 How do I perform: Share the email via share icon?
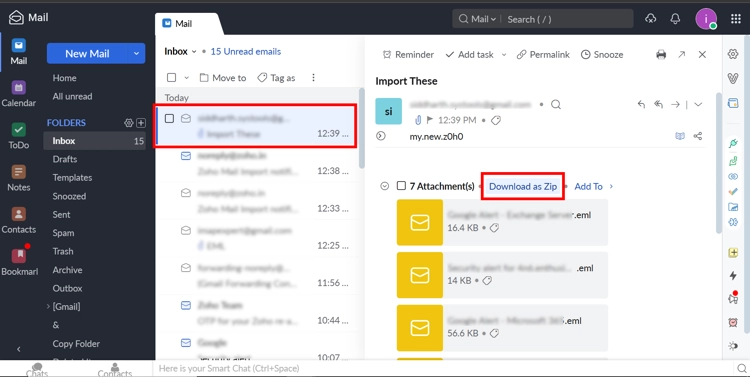click(x=698, y=136)
